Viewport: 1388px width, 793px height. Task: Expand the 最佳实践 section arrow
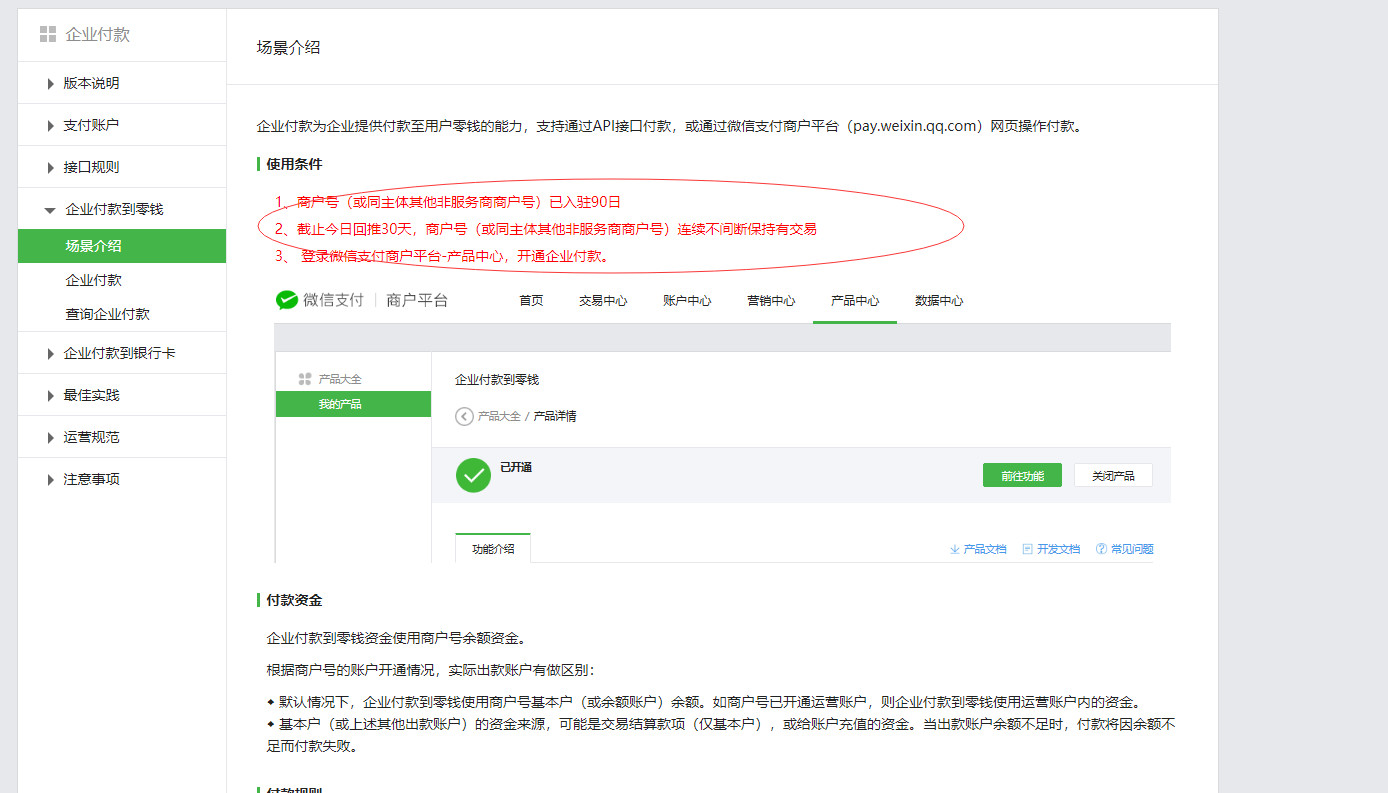click(x=50, y=395)
